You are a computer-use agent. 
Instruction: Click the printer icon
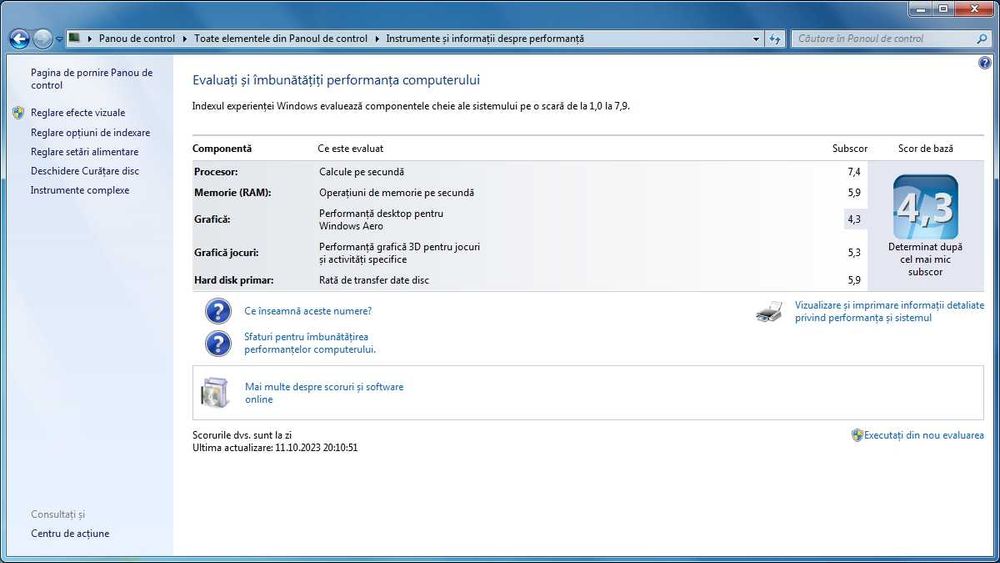[x=769, y=312]
